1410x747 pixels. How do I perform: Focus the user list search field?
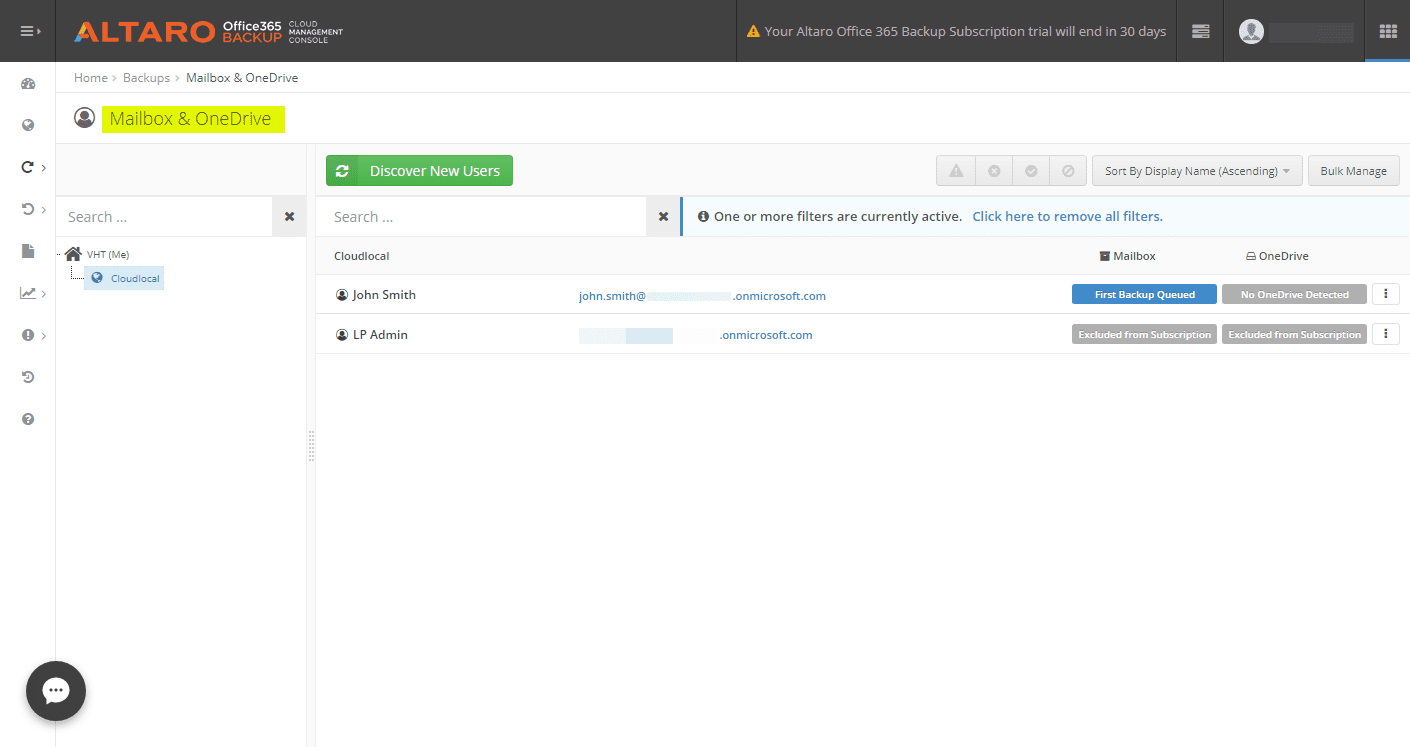pyautogui.click(x=481, y=217)
